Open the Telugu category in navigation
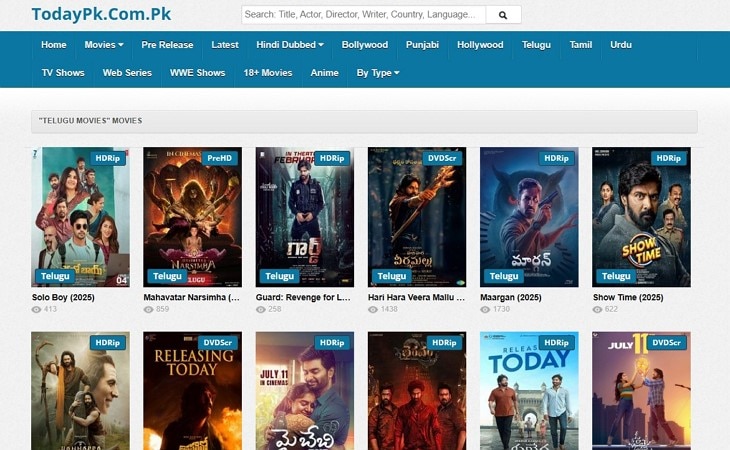 (x=536, y=45)
